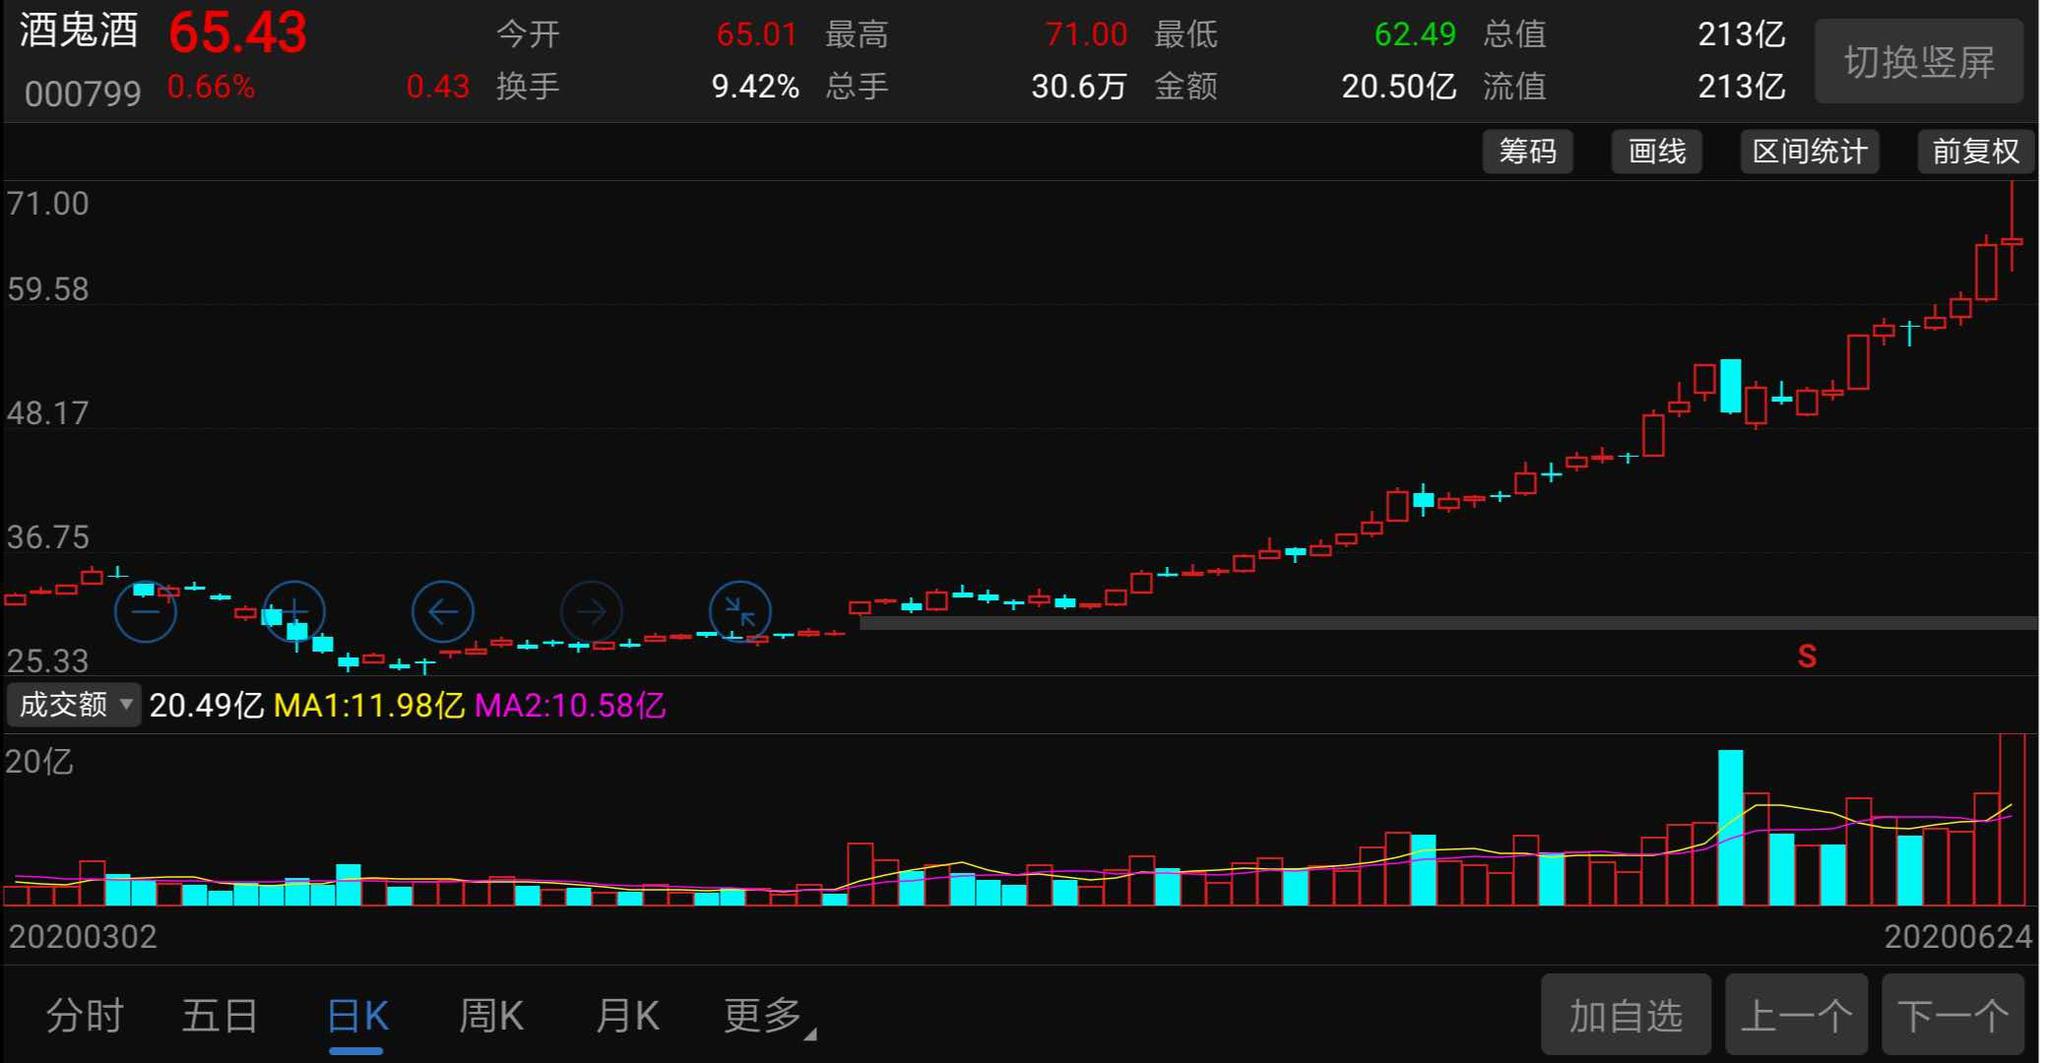Click the MA2:10.58亿 indicator label
Screen dimensions: 2048x1063
[x=570, y=706]
